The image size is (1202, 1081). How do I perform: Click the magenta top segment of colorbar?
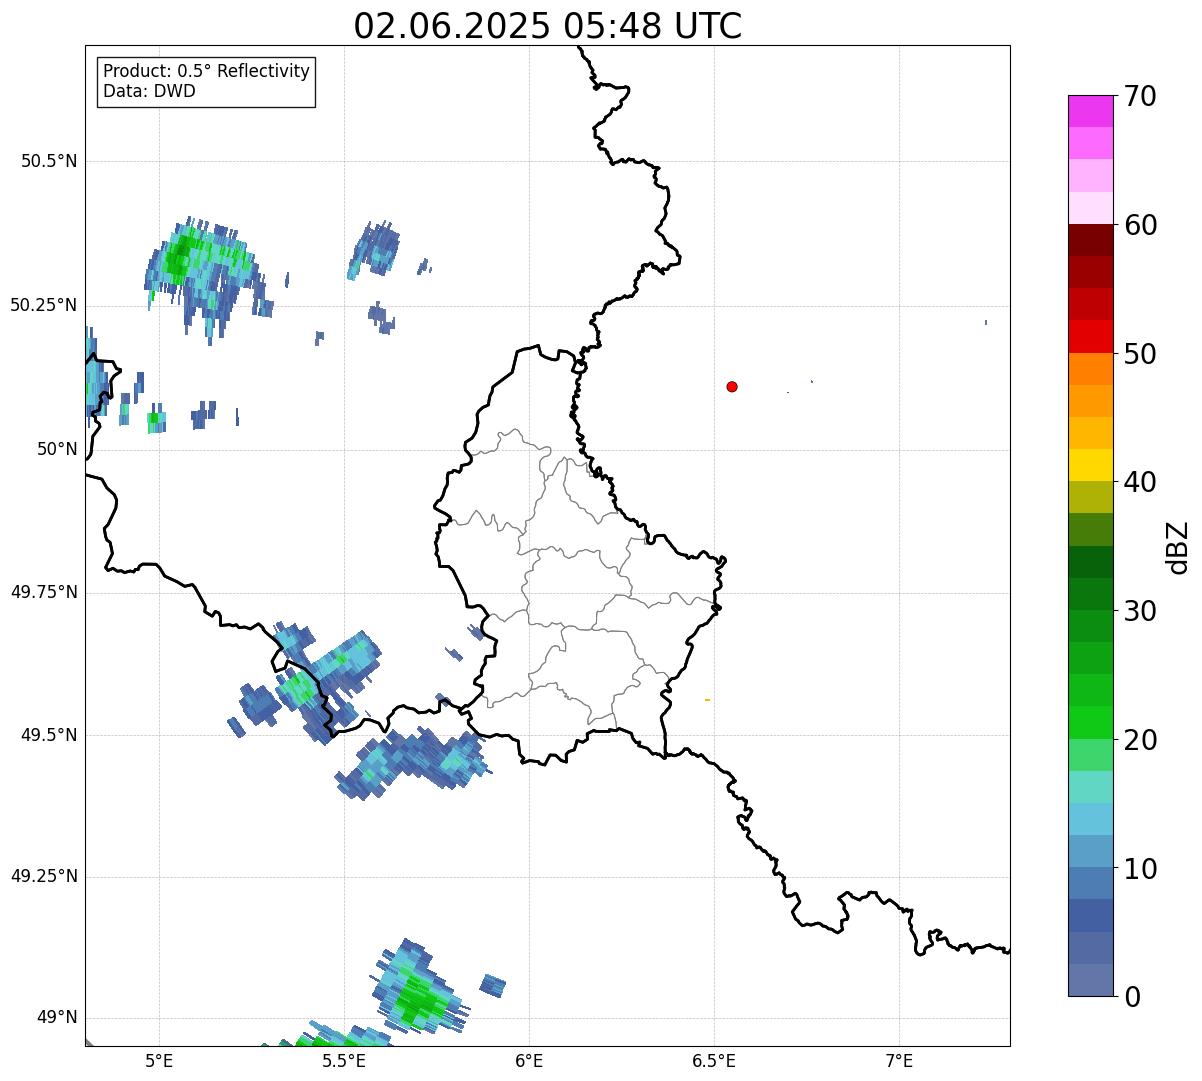point(1089,111)
